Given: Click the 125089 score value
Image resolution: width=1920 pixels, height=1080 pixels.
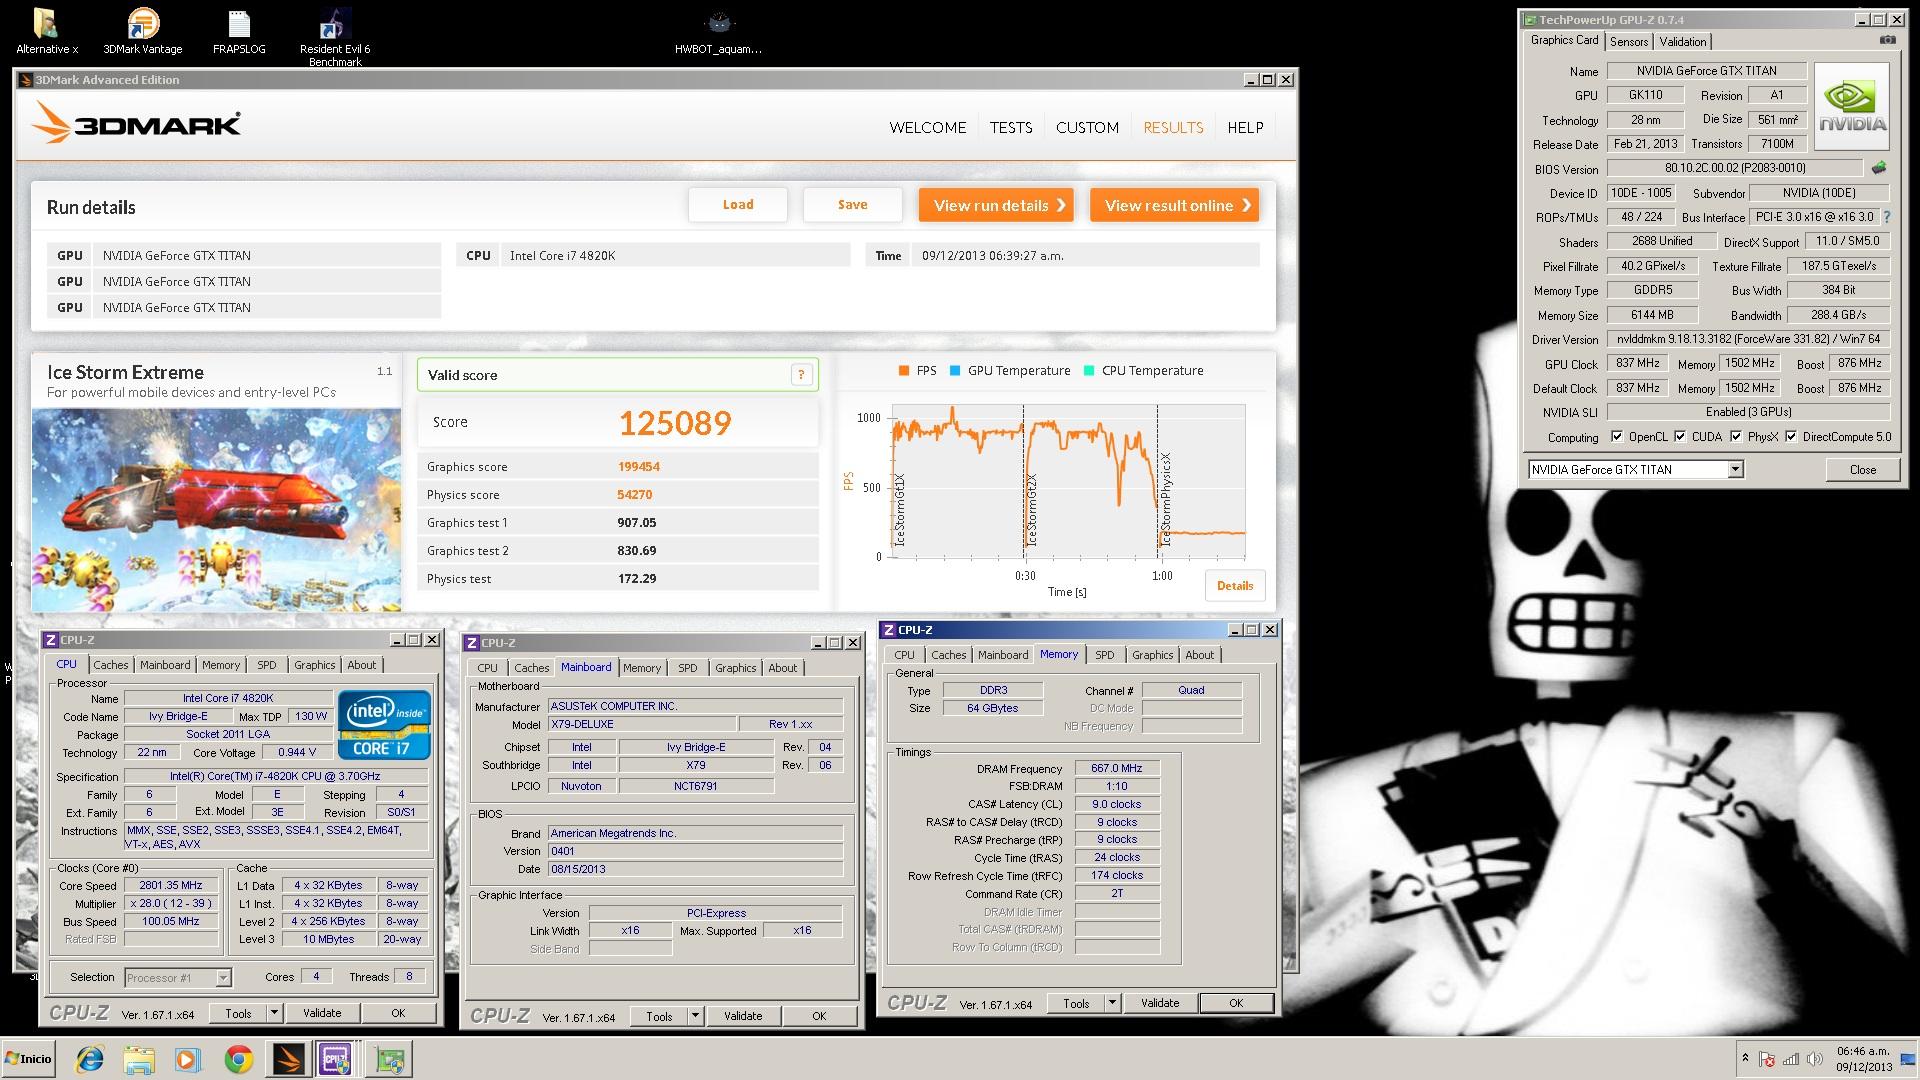Looking at the screenshot, I should [675, 423].
